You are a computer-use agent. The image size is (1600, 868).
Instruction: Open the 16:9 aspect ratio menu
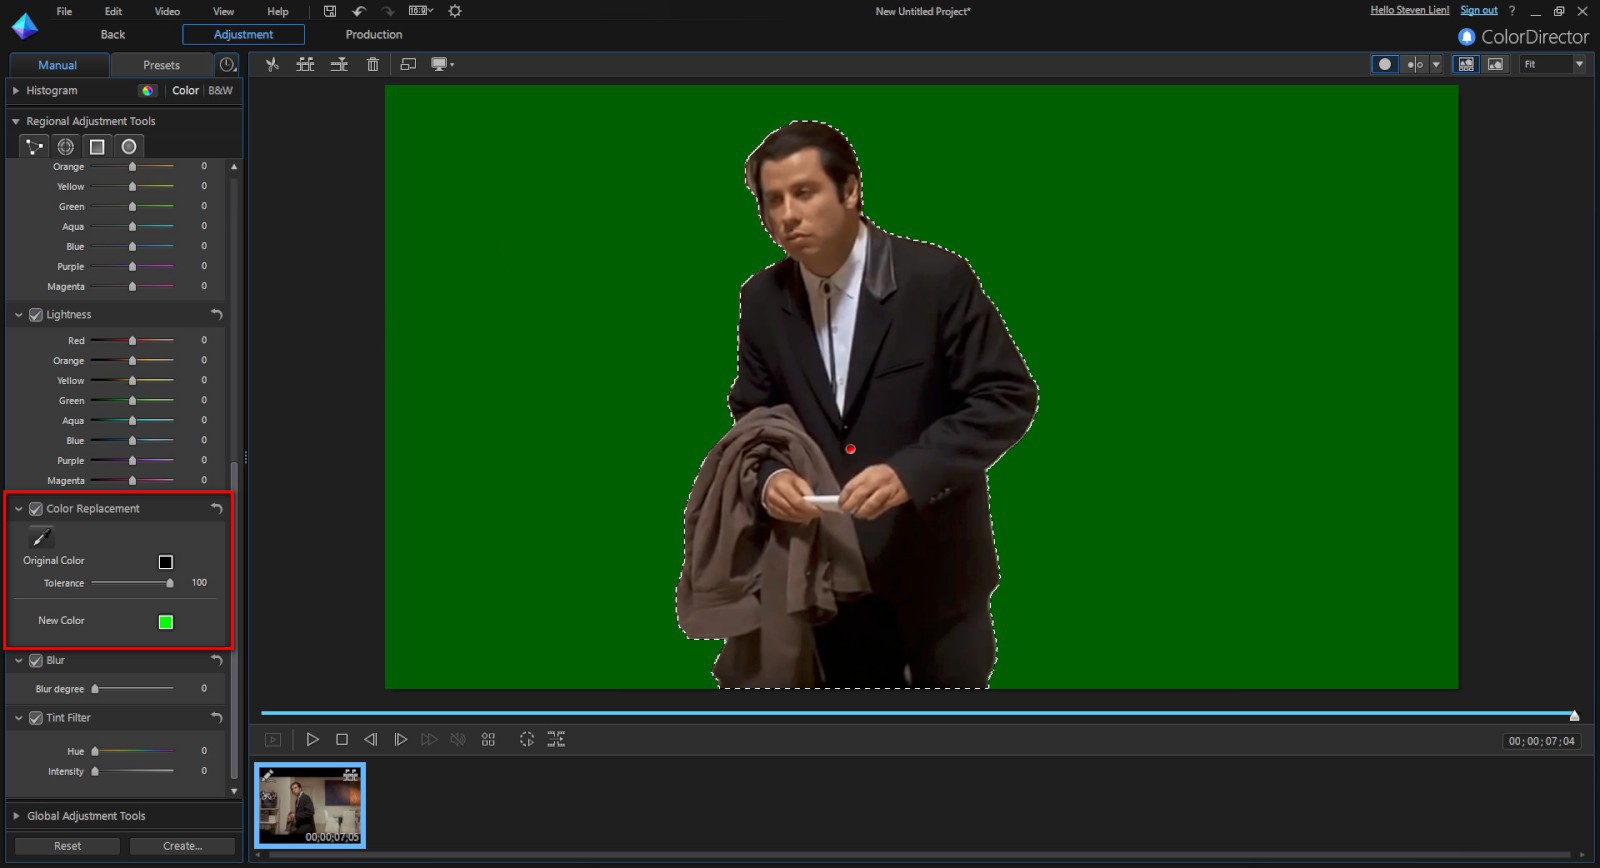[x=421, y=11]
